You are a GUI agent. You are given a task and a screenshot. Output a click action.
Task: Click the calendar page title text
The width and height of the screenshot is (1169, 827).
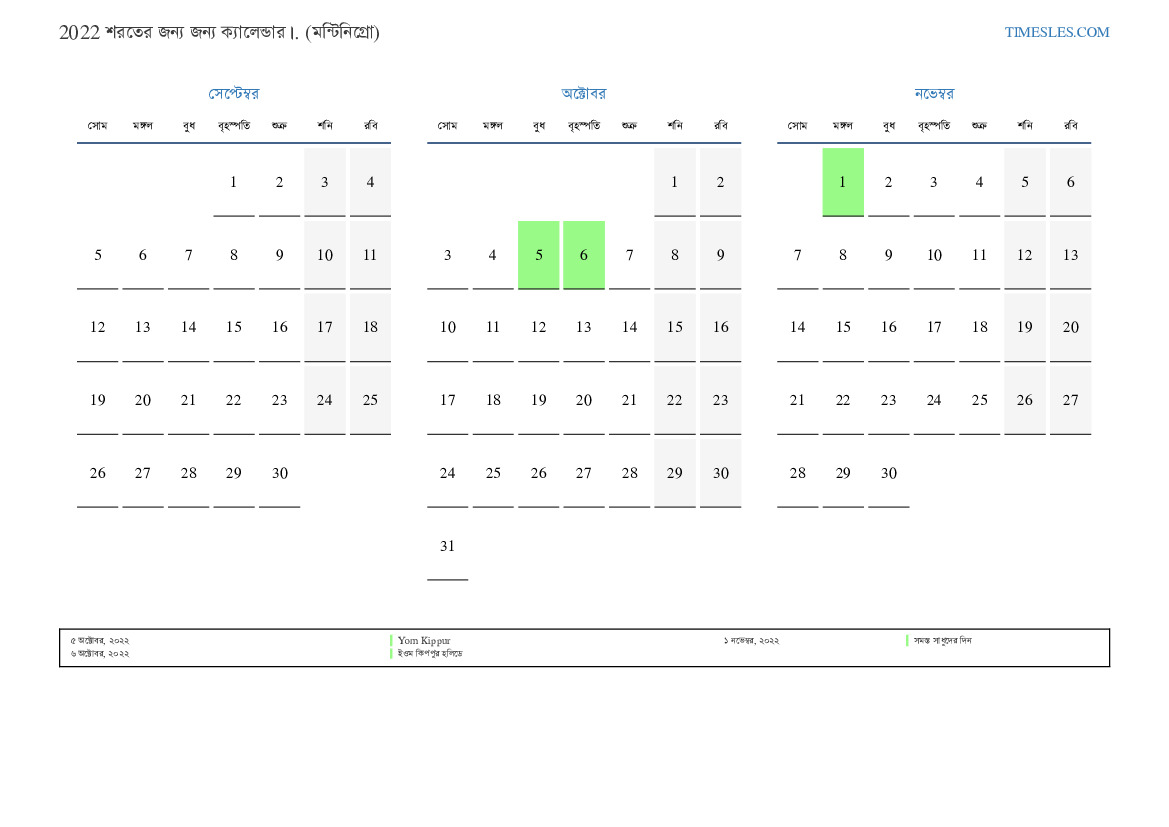pos(219,32)
